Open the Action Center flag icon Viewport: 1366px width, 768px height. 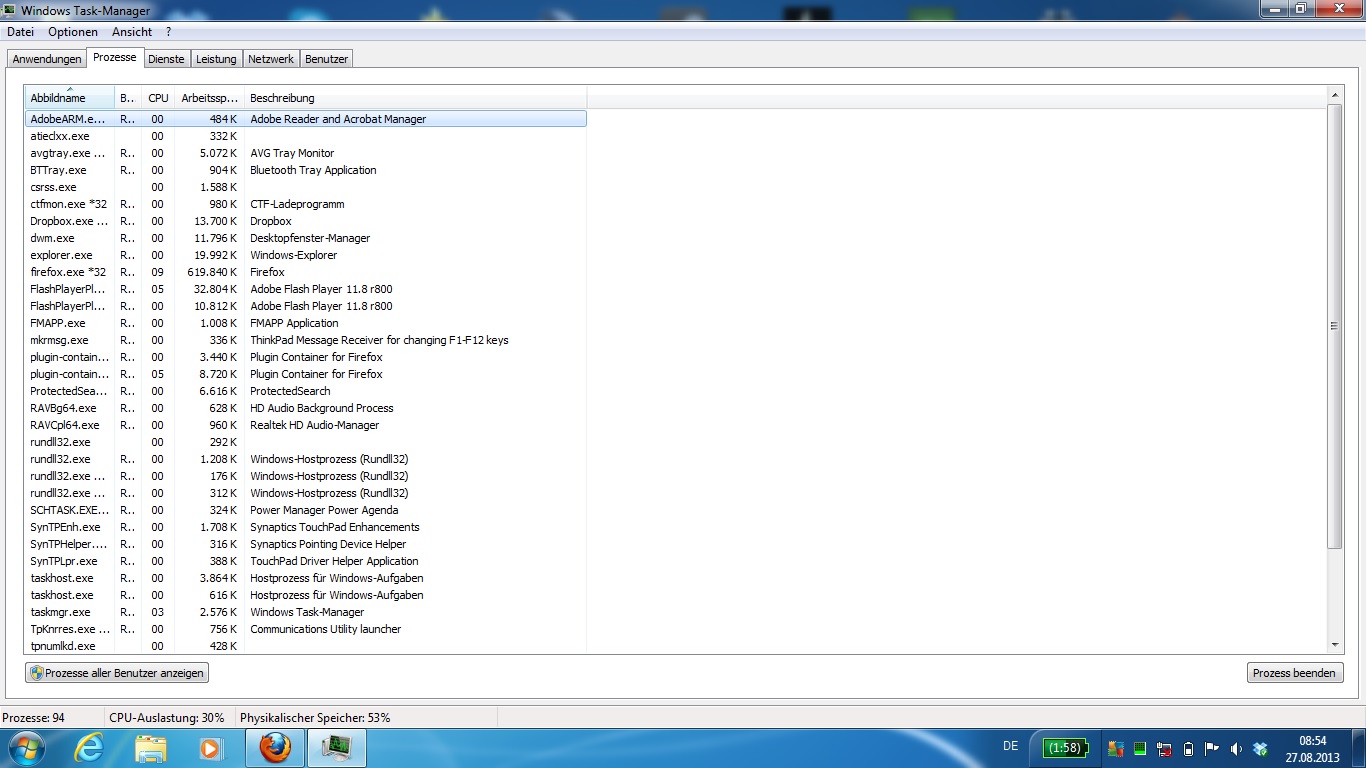coord(1212,749)
